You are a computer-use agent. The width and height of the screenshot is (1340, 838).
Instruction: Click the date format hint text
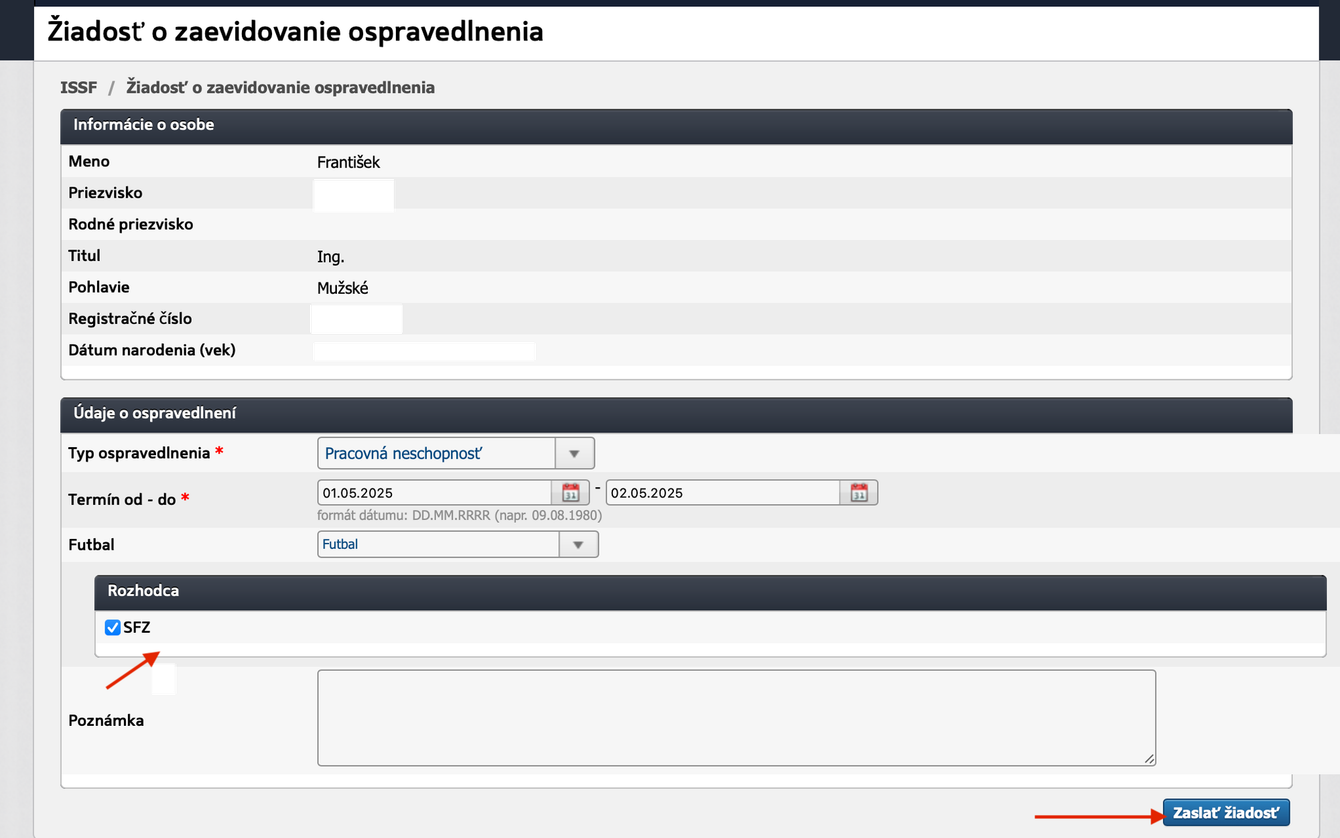(x=459, y=516)
